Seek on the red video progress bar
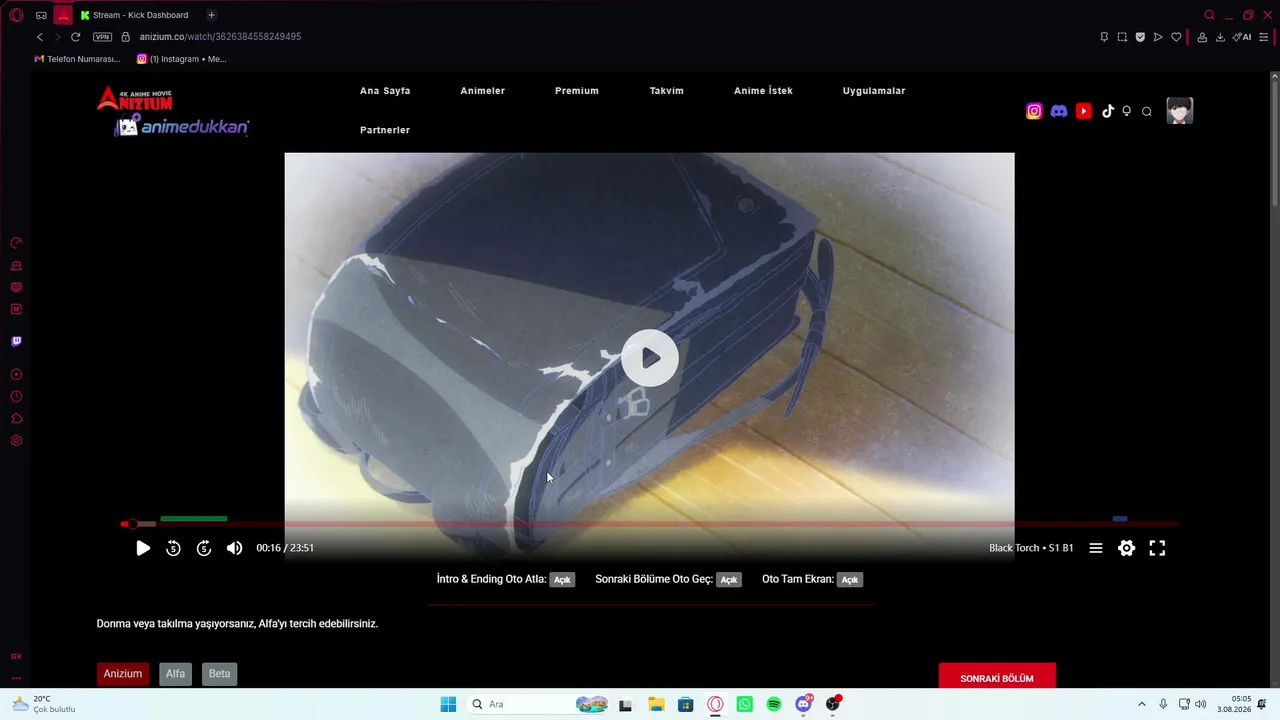This screenshot has height=720, width=1280. (650, 523)
